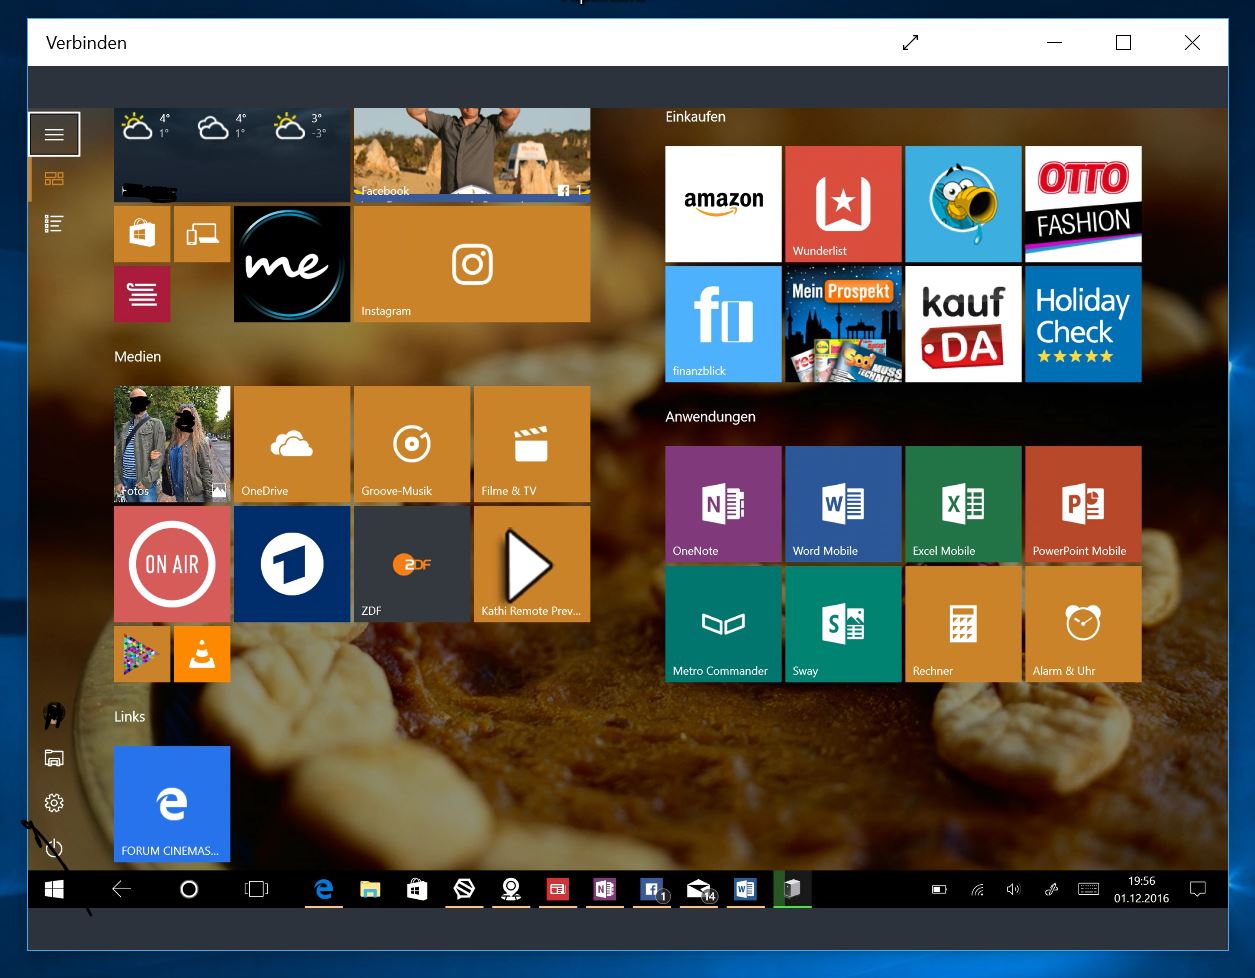Open the Mail taskbar icon with badge
1255x978 pixels.
tap(699, 889)
